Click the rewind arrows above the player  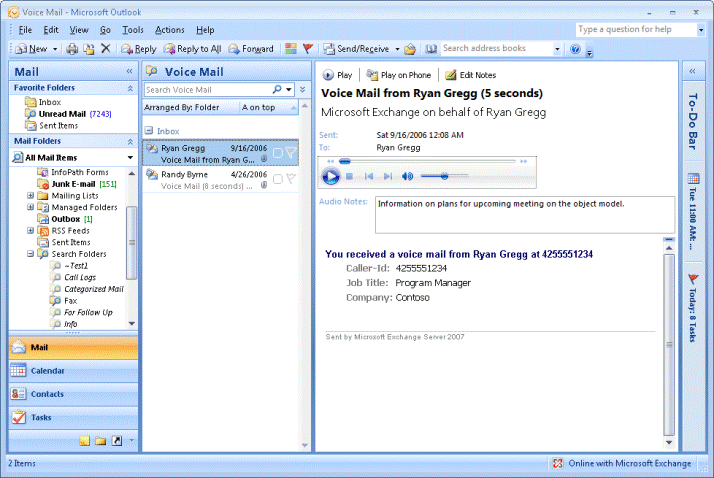point(330,161)
